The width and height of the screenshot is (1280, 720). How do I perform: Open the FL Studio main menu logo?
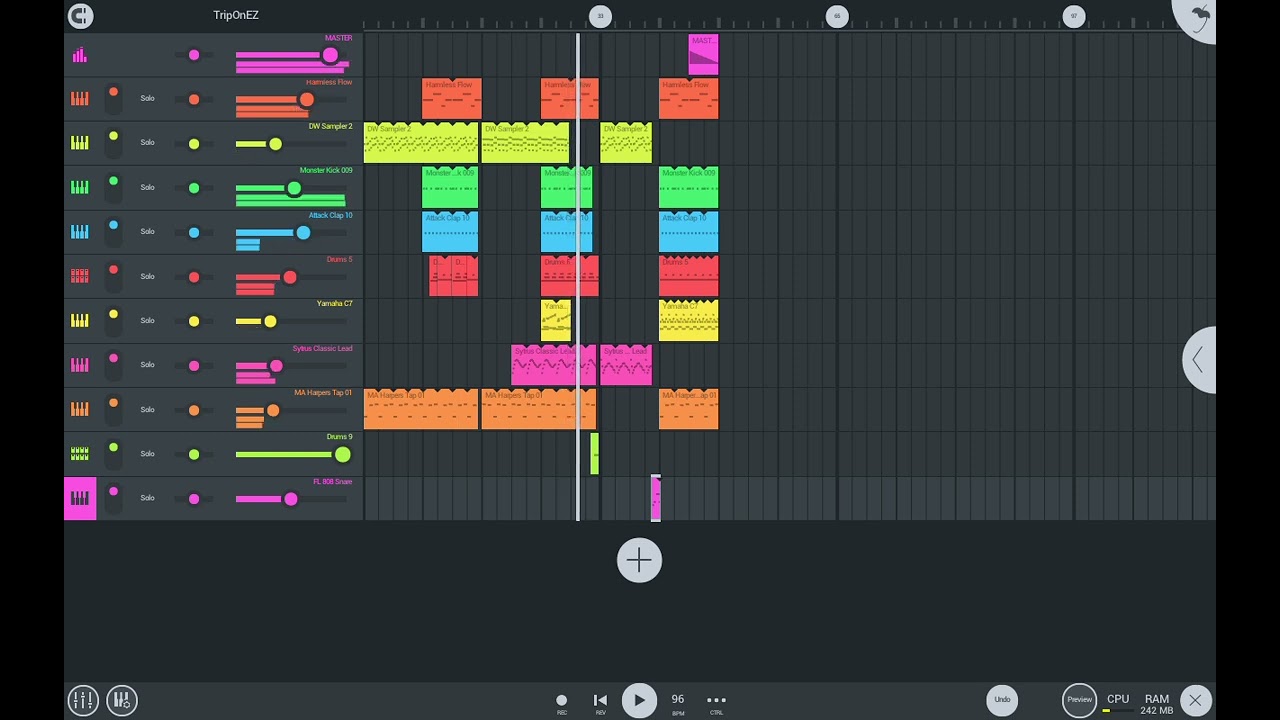80,15
